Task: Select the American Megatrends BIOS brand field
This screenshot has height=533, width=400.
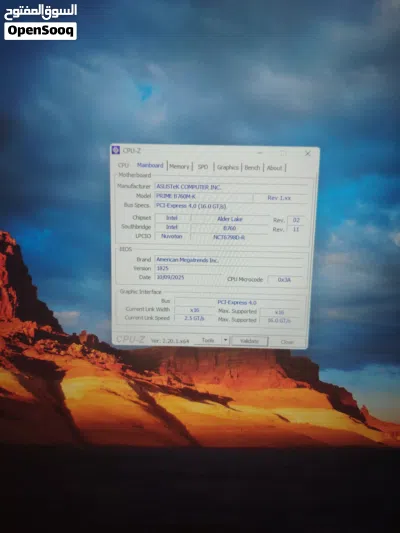Action: [x=229, y=260]
